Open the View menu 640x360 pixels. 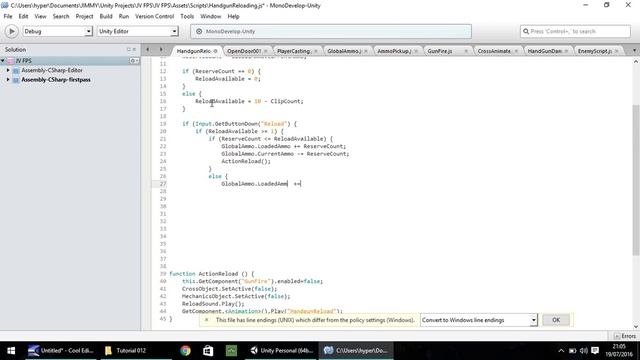[x=40, y=16]
